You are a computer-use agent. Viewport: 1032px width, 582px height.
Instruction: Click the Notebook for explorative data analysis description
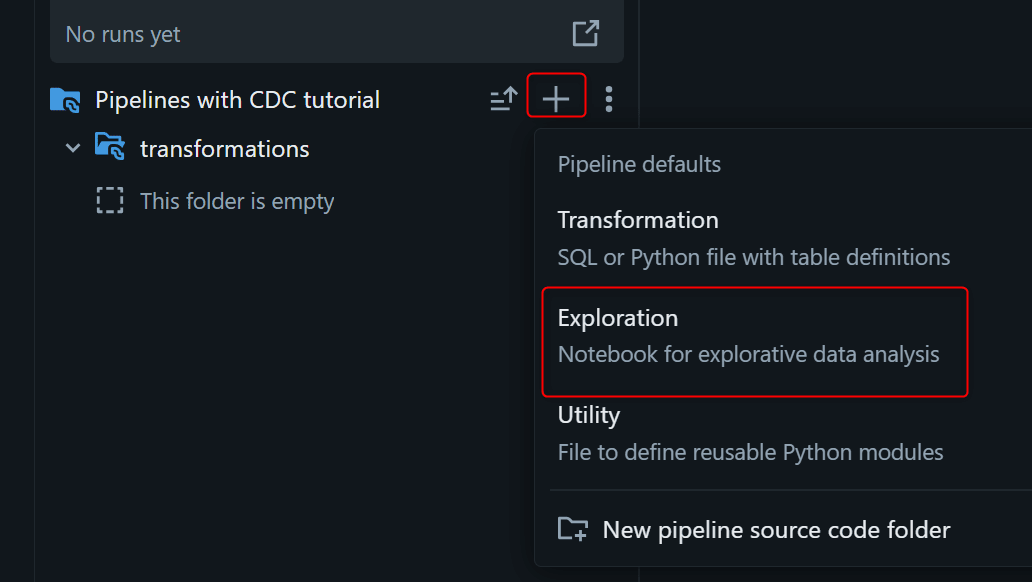pyautogui.click(x=748, y=354)
